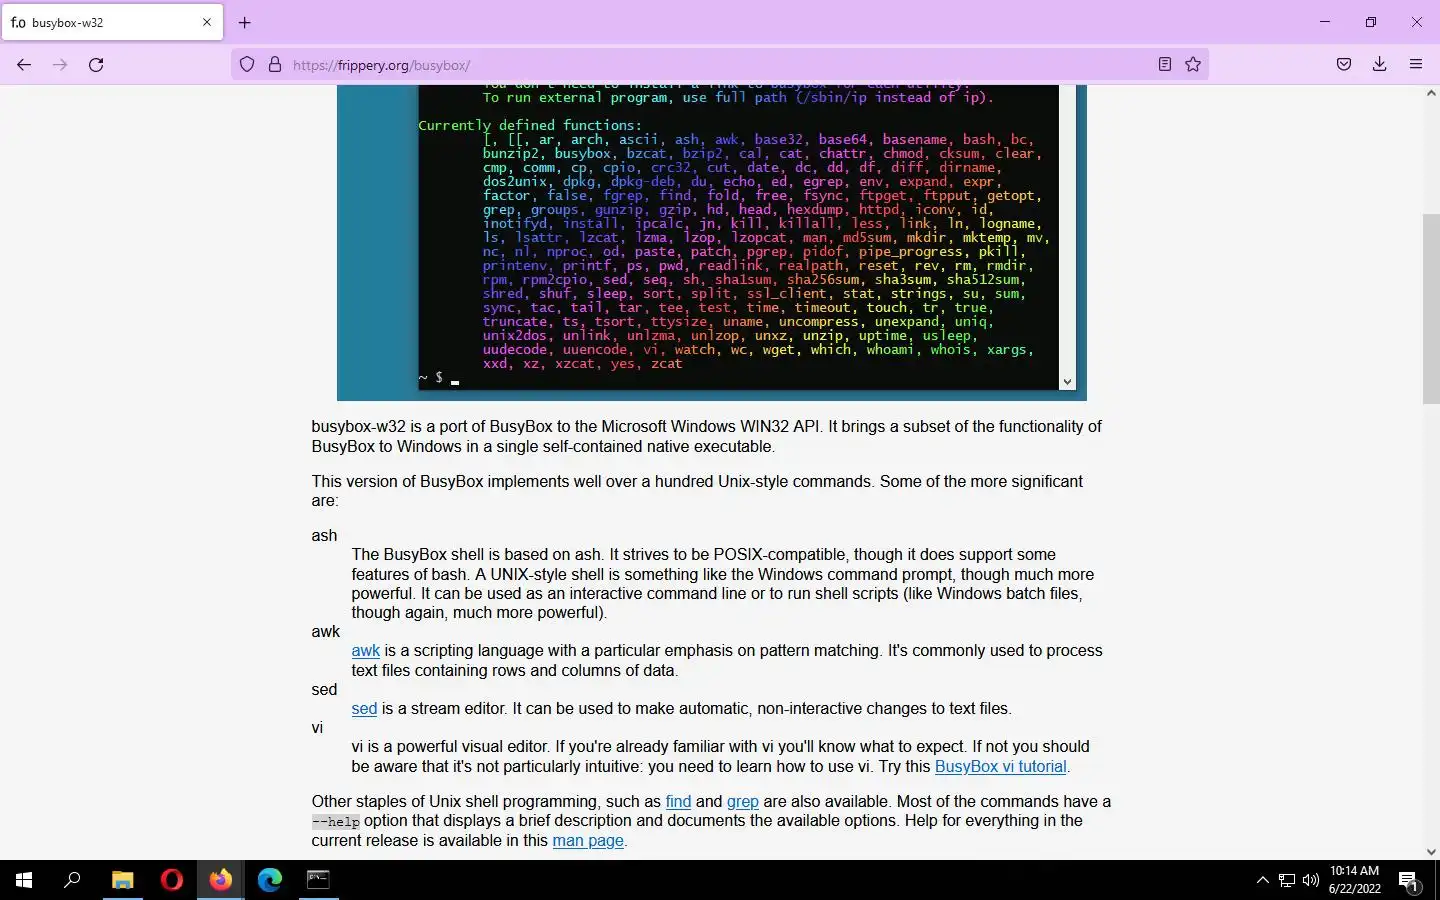1440x900 pixels.
Task: Show hidden system tray icons
Action: [1262, 880]
